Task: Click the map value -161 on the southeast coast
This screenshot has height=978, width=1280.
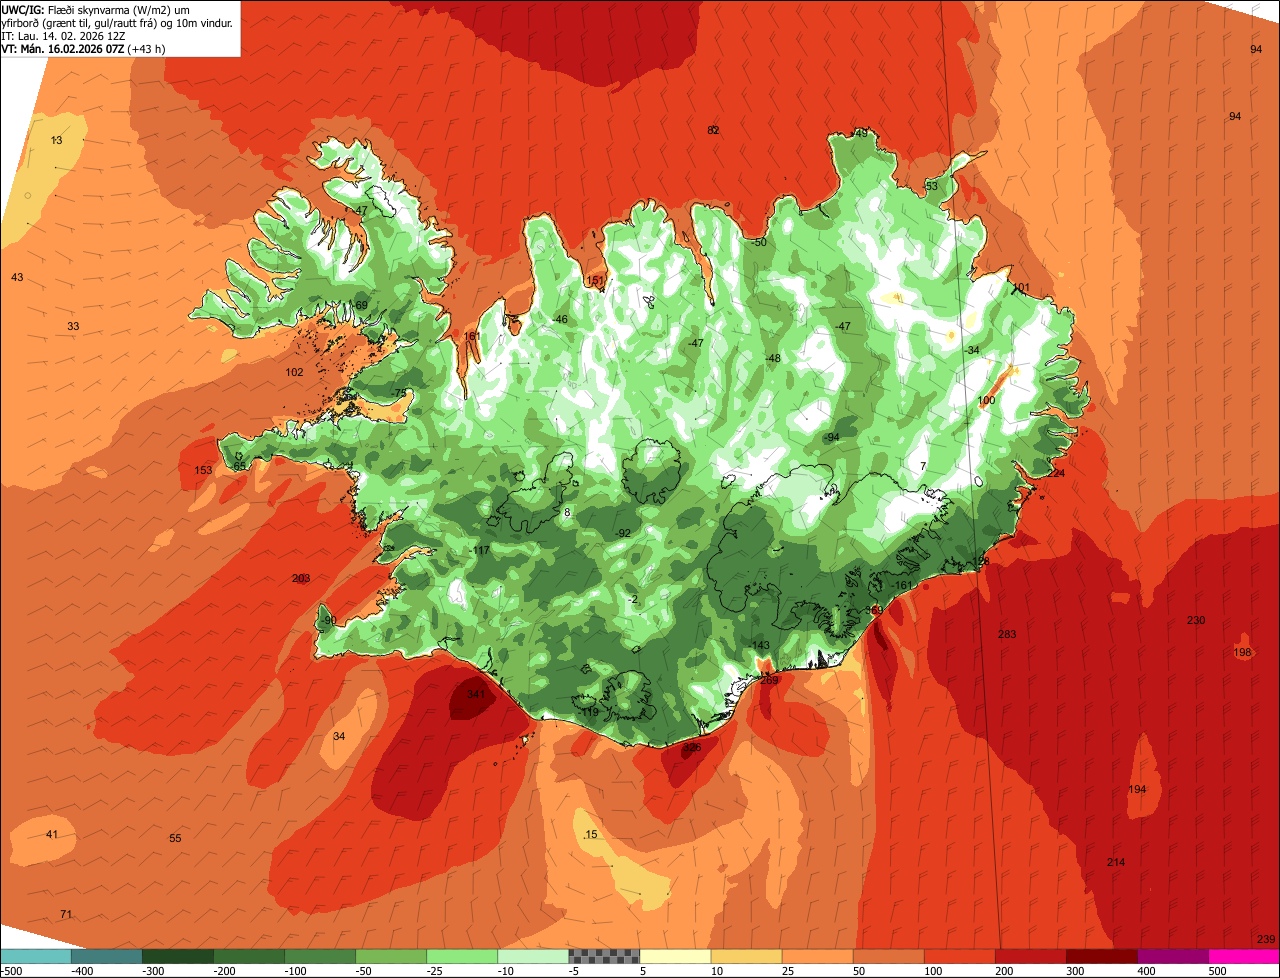Action: (x=902, y=586)
